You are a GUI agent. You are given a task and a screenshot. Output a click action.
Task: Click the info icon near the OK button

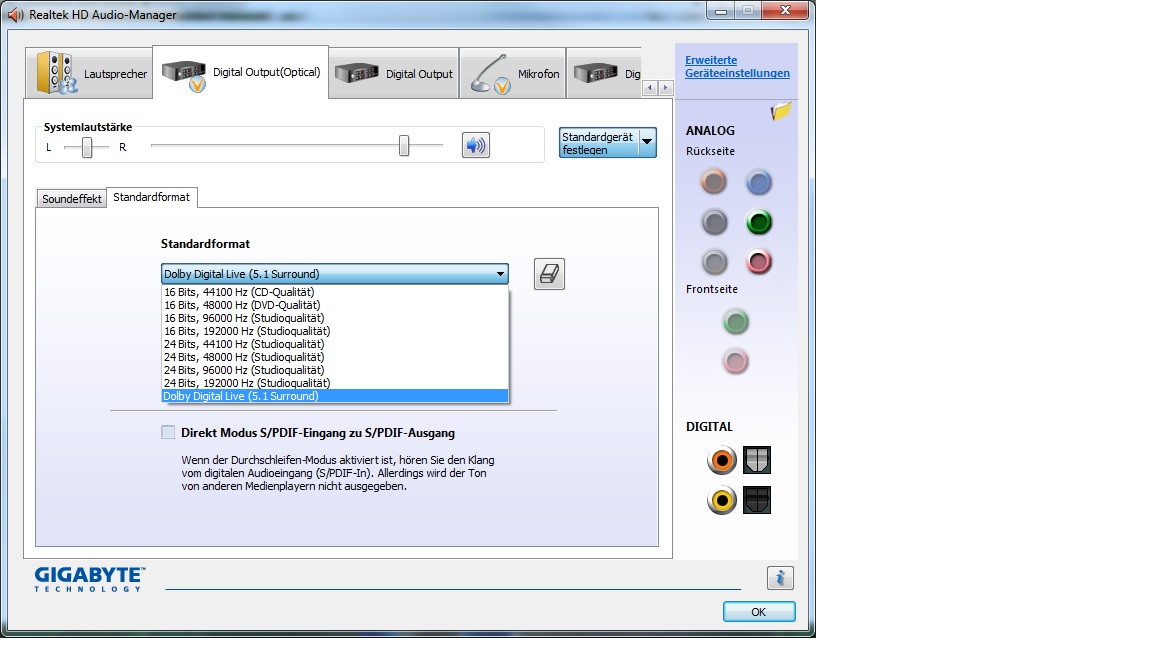pos(780,577)
